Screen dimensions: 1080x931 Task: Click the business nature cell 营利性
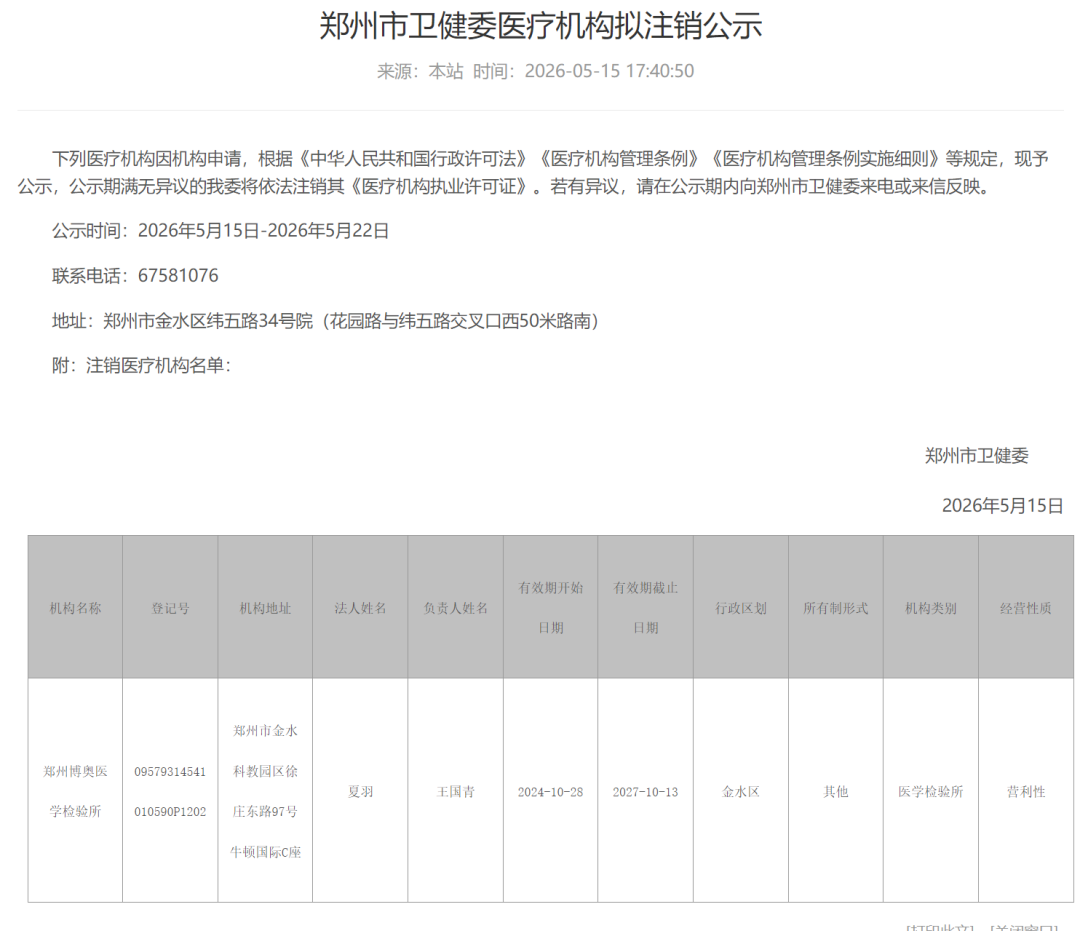click(1026, 791)
